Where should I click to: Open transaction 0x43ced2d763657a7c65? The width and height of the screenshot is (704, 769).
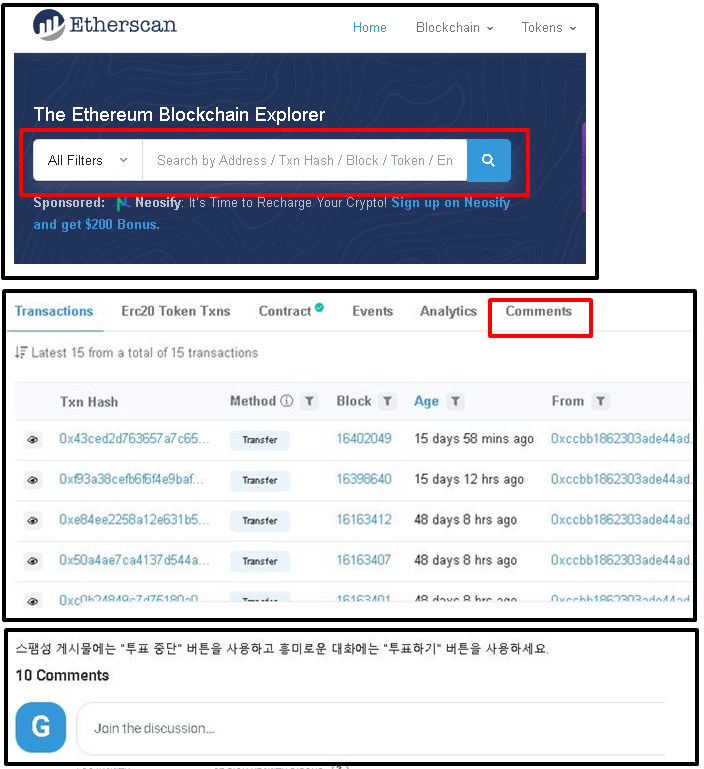(134, 438)
